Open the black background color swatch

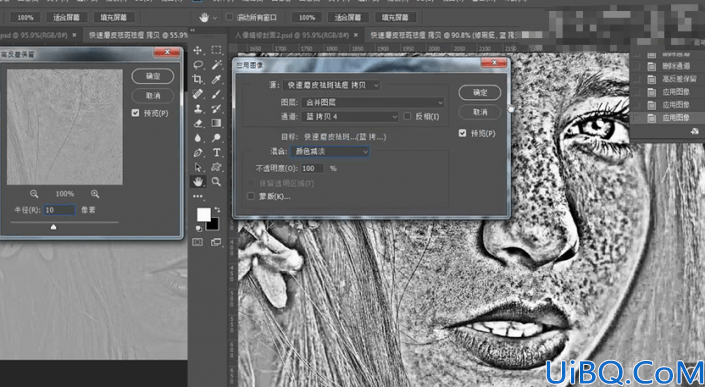[x=213, y=224]
